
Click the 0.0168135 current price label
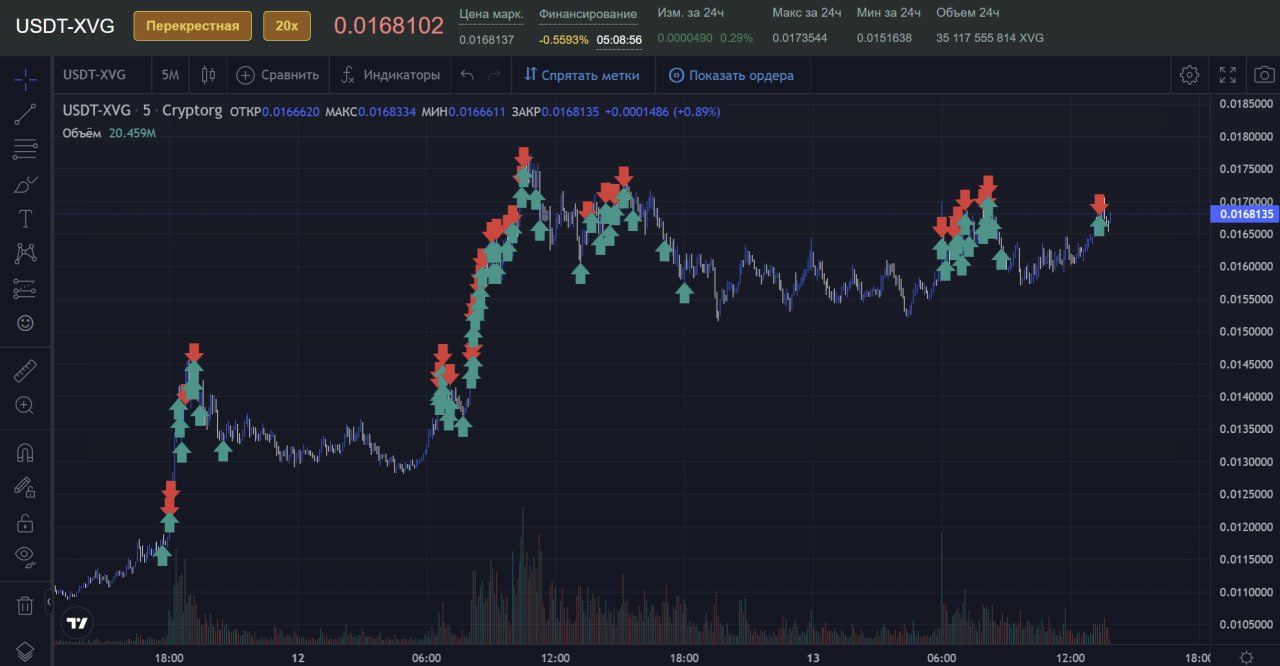click(1244, 214)
